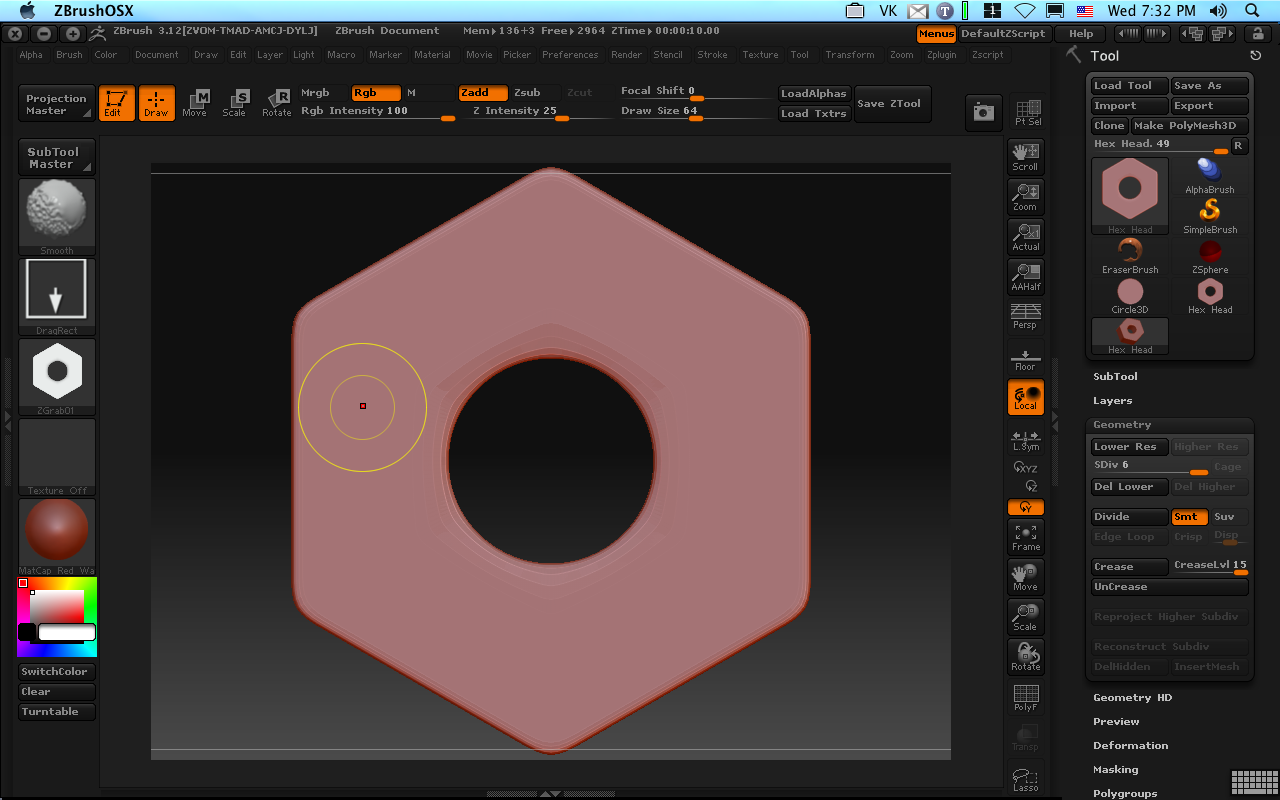Click the AAHalf view icon
Viewport: 1280px width, 800px height.
1025,276
